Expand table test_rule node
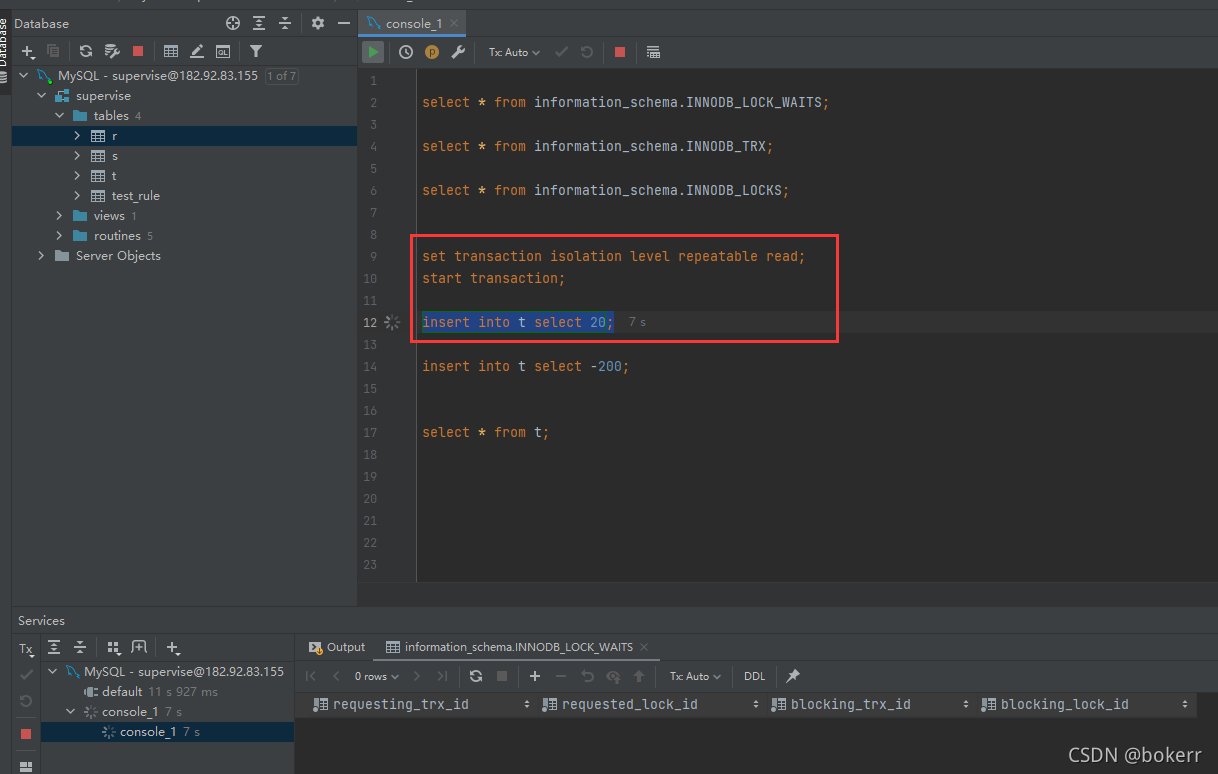1218x774 pixels. pos(78,196)
